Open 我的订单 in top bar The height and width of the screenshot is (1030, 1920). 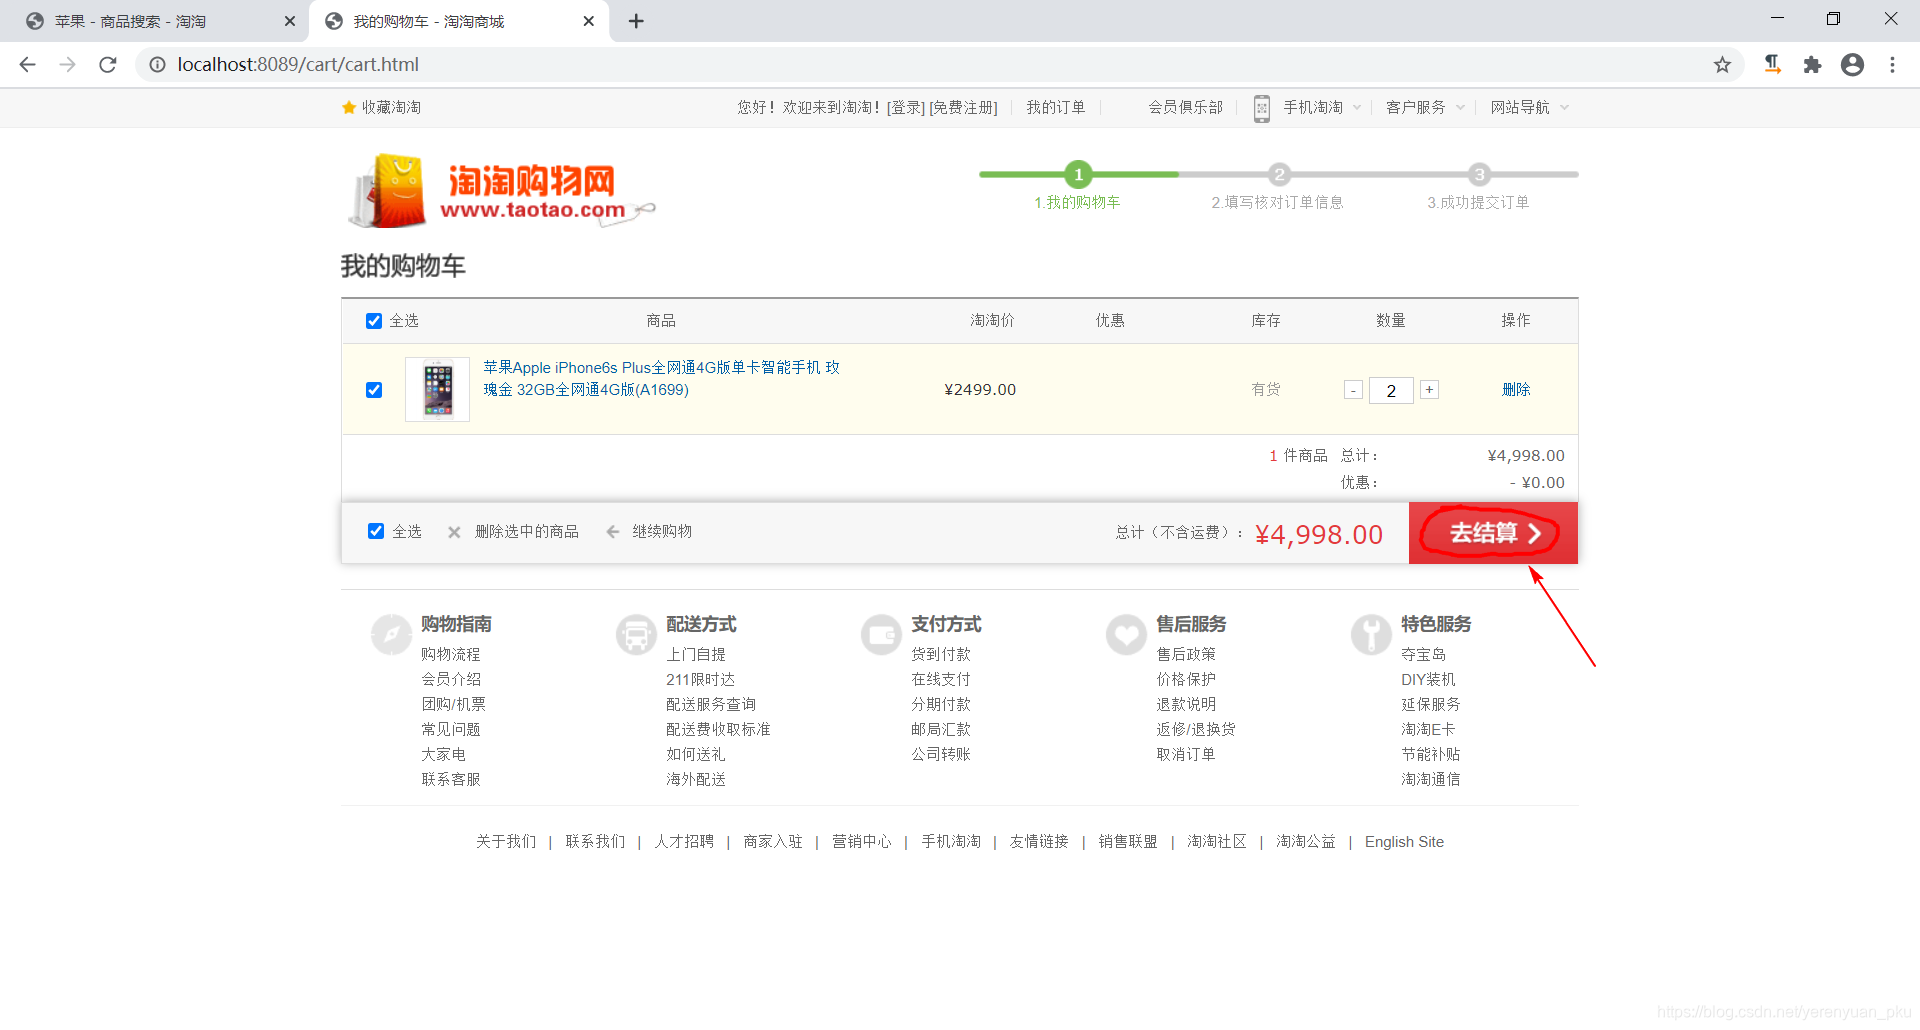click(x=1055, y=107)
